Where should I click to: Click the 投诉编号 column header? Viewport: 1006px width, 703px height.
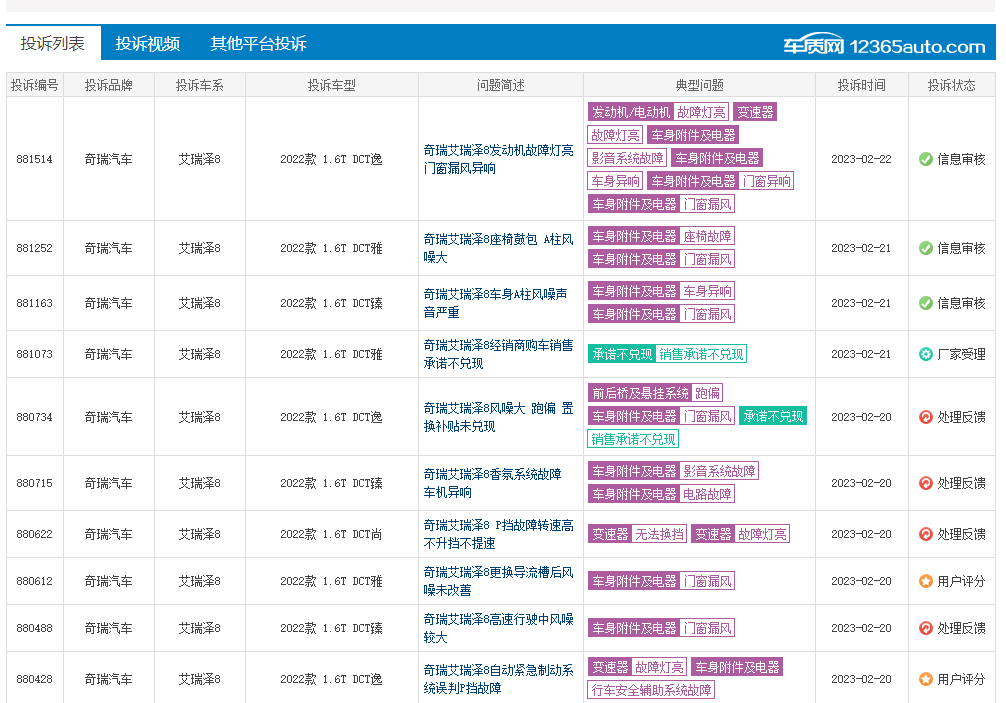coord(35,85)
